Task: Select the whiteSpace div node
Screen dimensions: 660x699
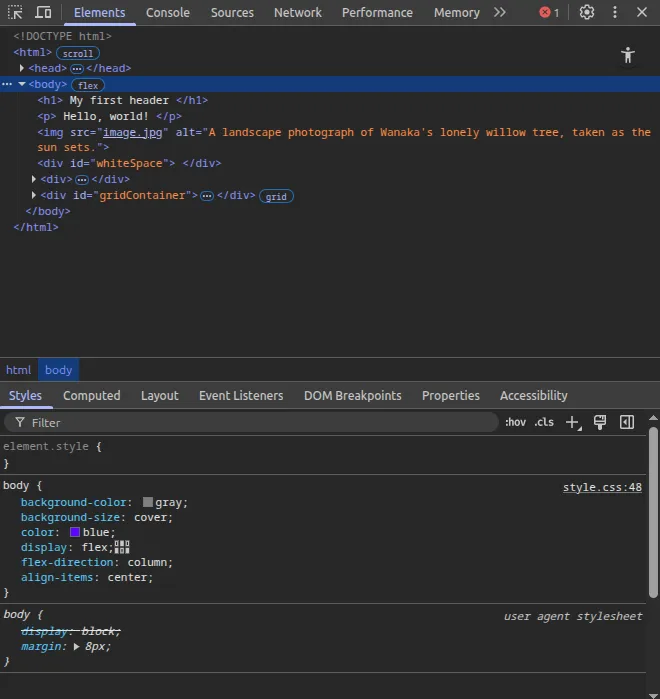Action: coord(129,163)
